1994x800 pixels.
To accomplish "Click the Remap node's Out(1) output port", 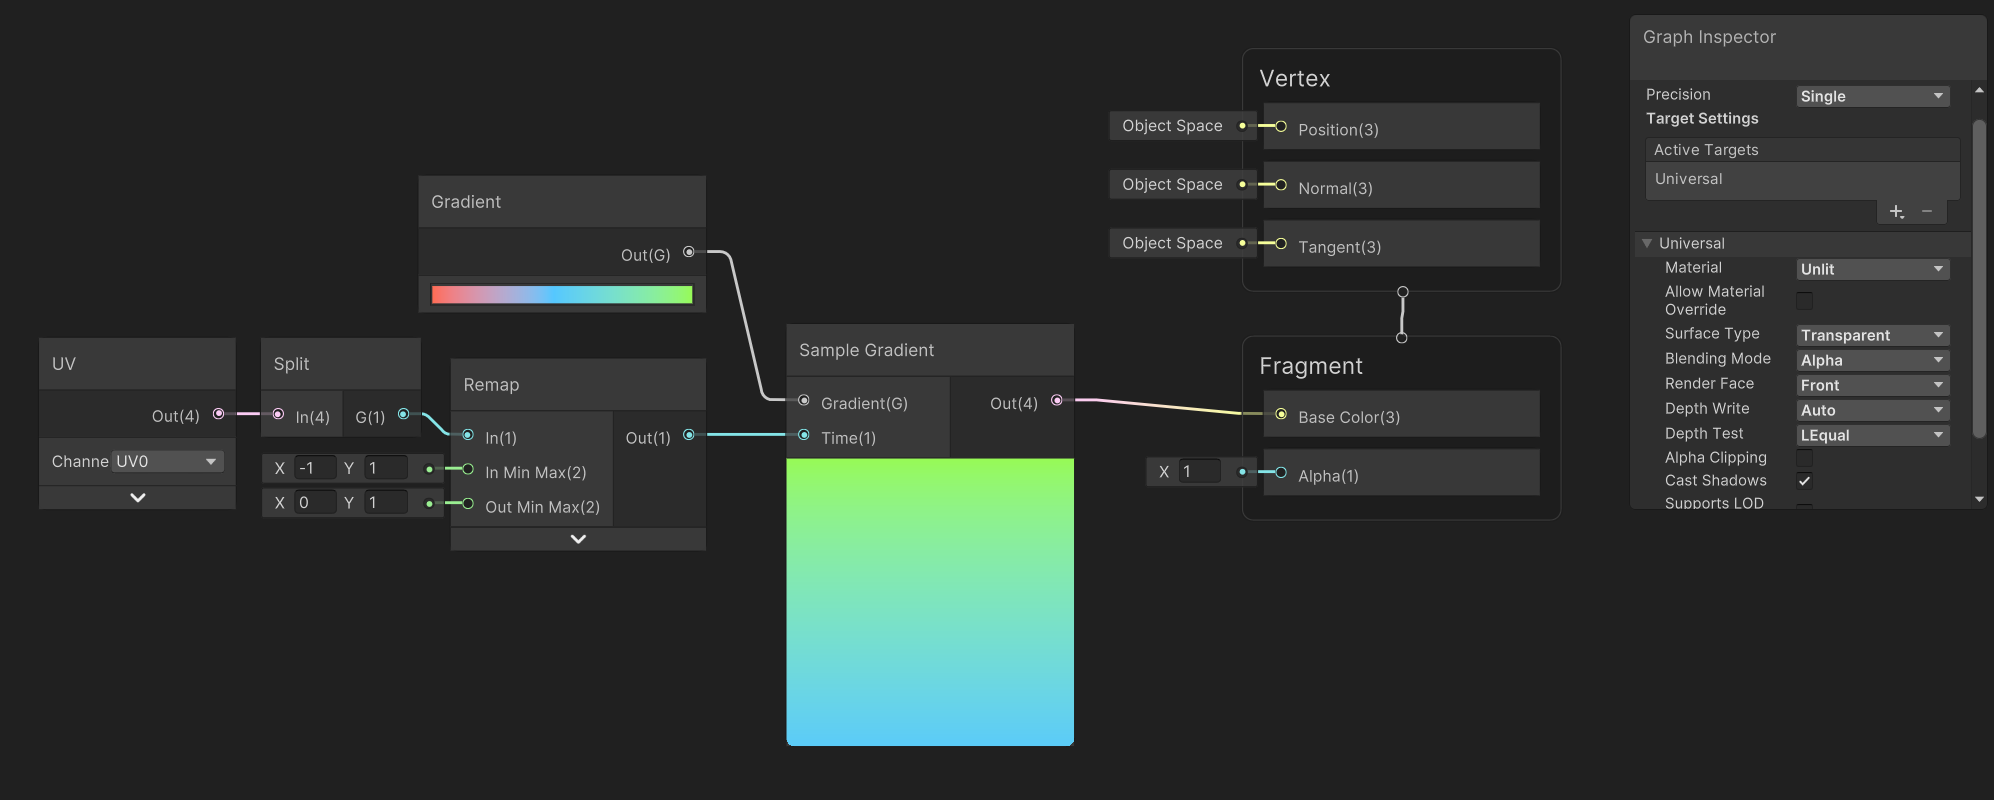I will coord(688,435).
